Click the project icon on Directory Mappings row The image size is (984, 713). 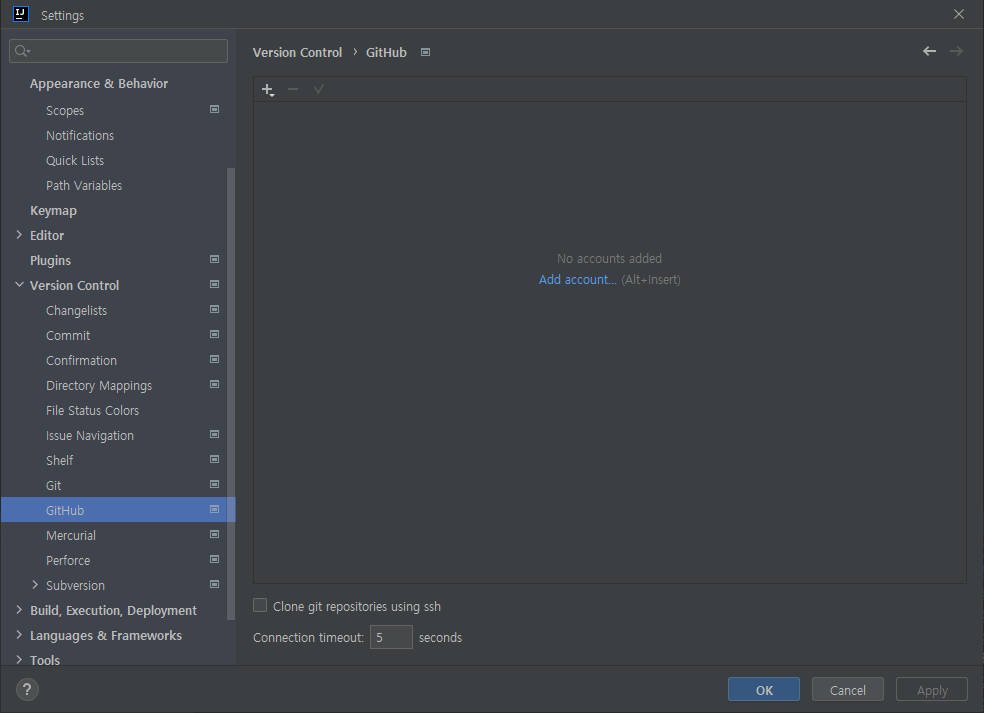(215, 384)
